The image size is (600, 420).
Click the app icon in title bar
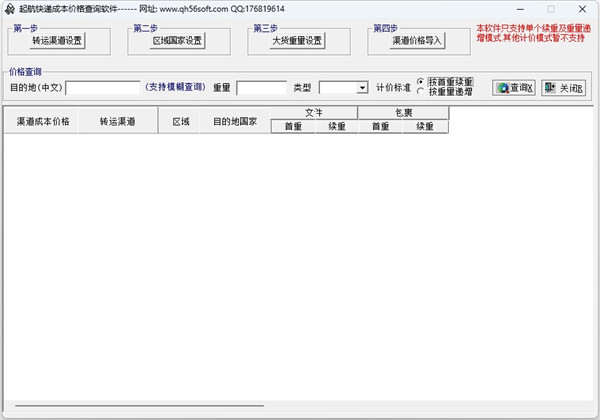pyautogui.click(x=9, y=8)
